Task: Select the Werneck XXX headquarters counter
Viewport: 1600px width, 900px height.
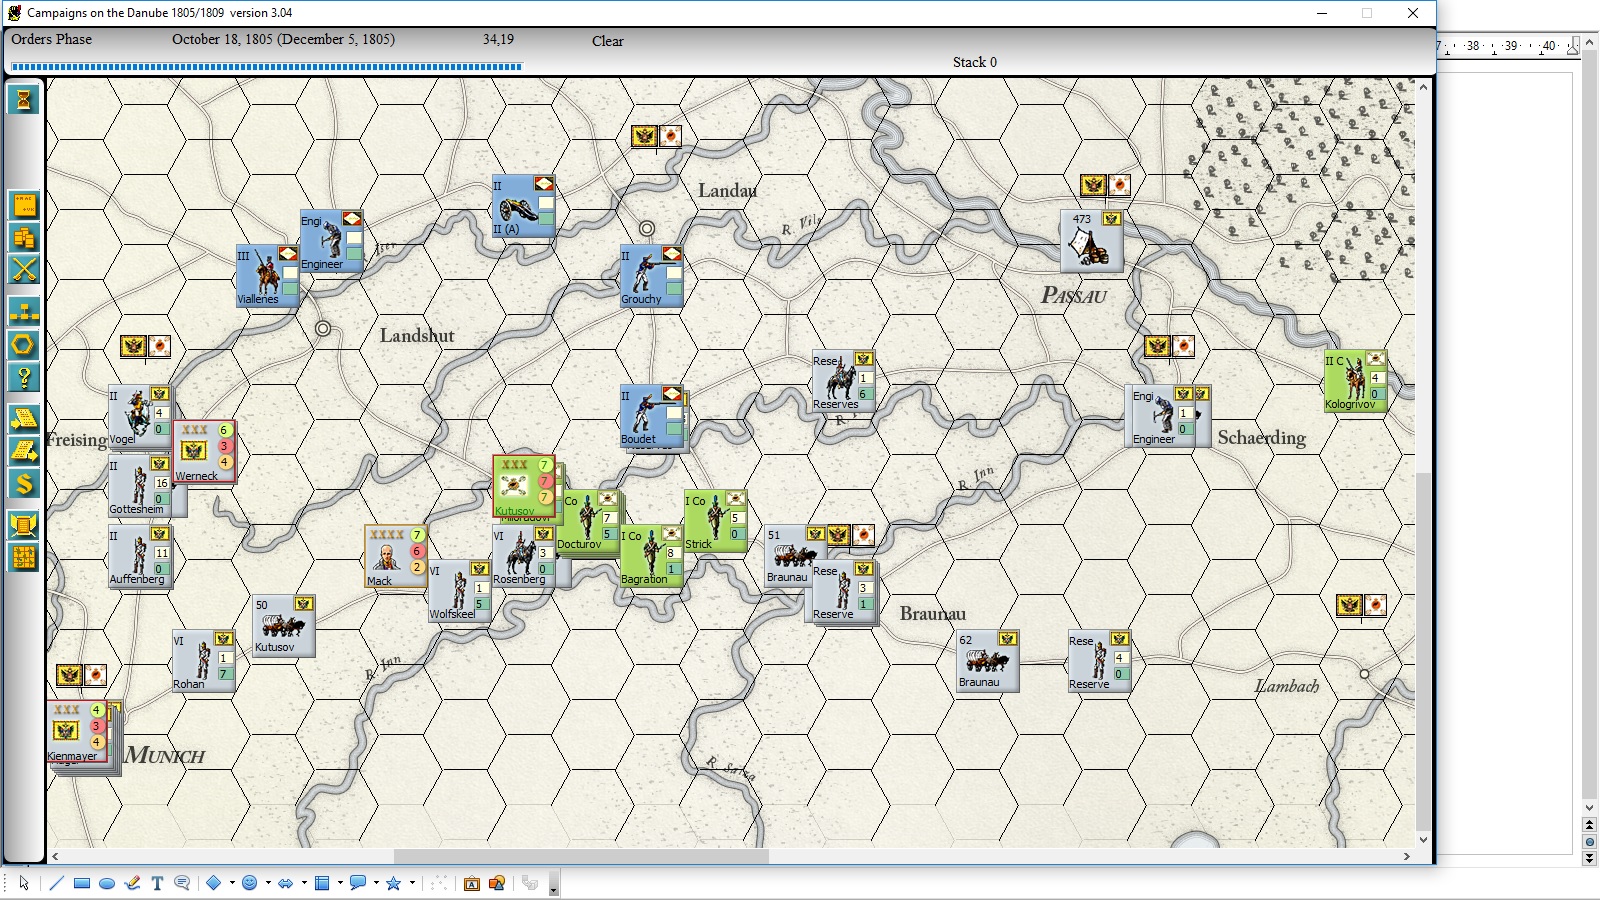Action: pyautogui.click(x=204, y=451)
